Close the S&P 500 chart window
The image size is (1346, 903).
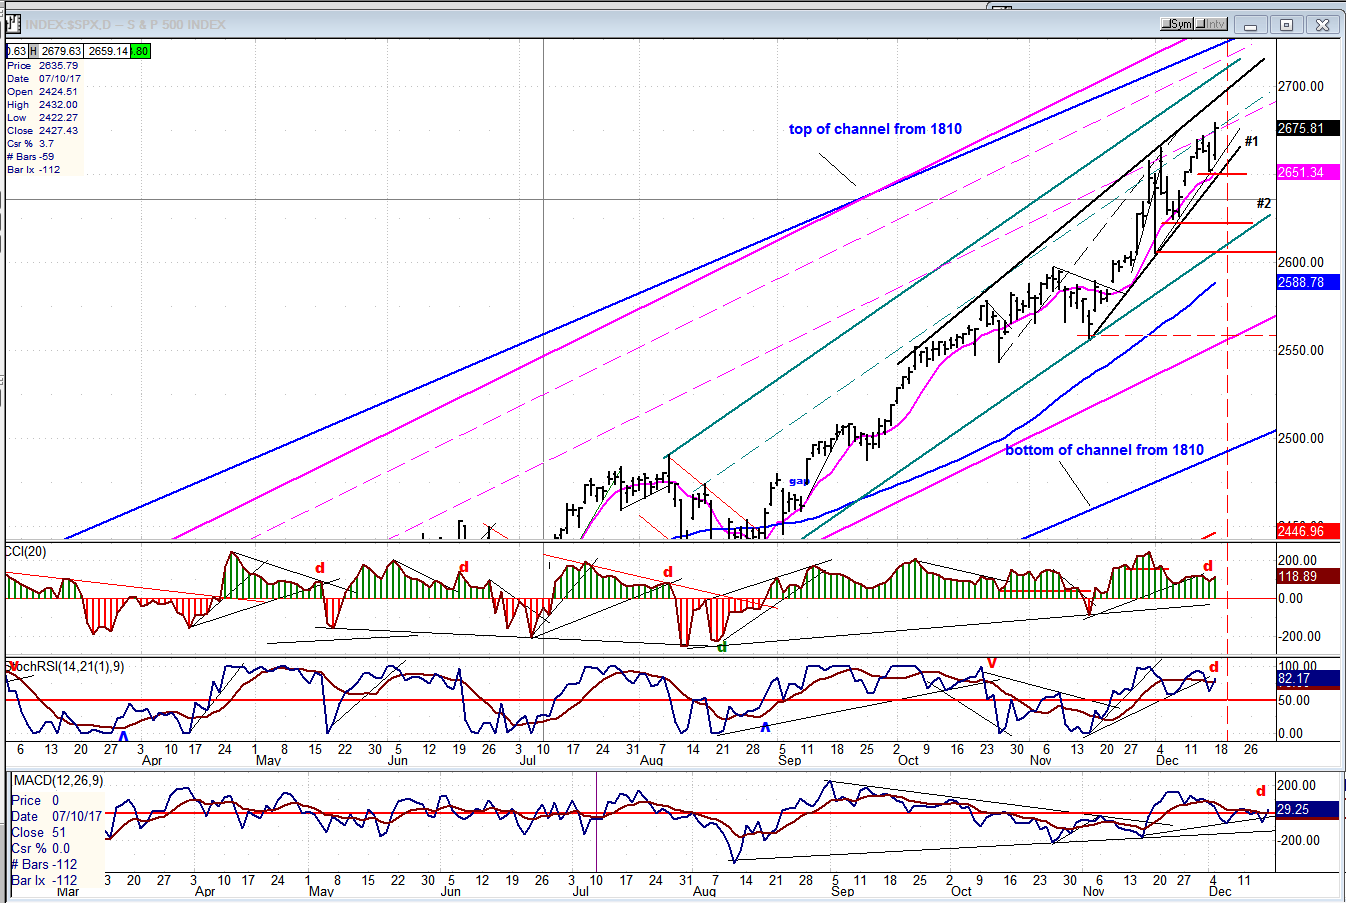click(x=1322, y=25)
